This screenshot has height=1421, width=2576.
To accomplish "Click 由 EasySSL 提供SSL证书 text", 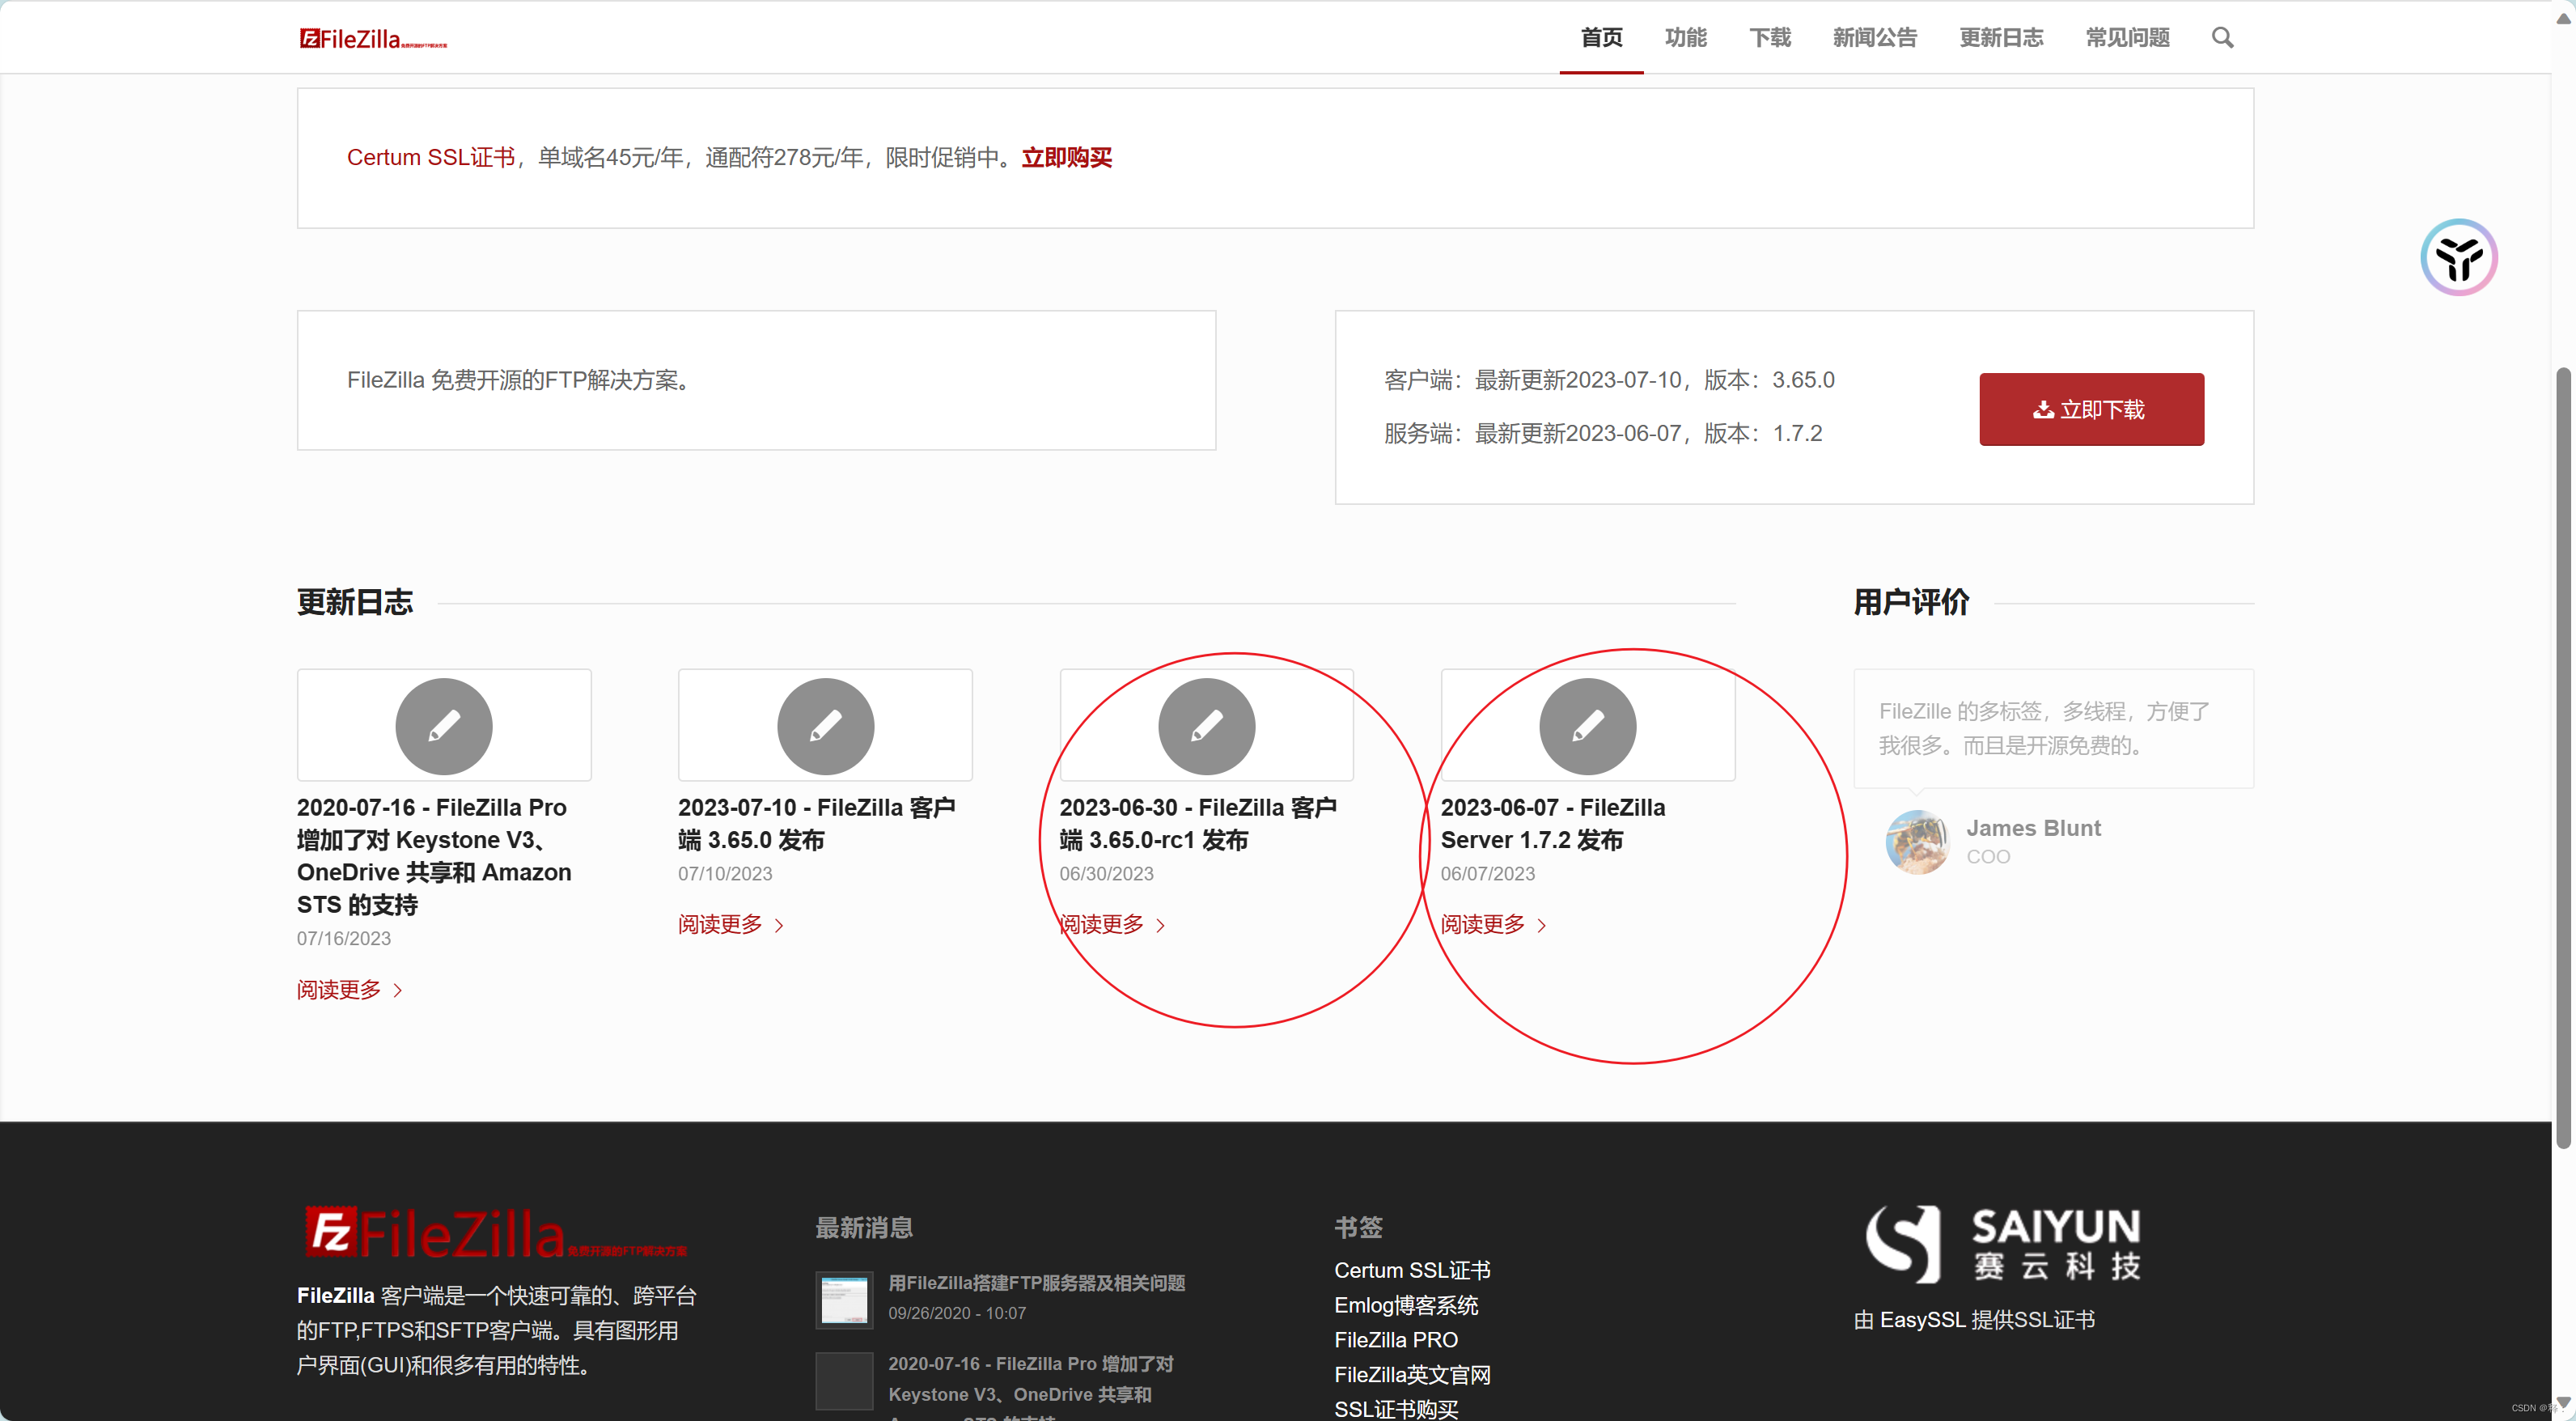I will (1974, 1320).
